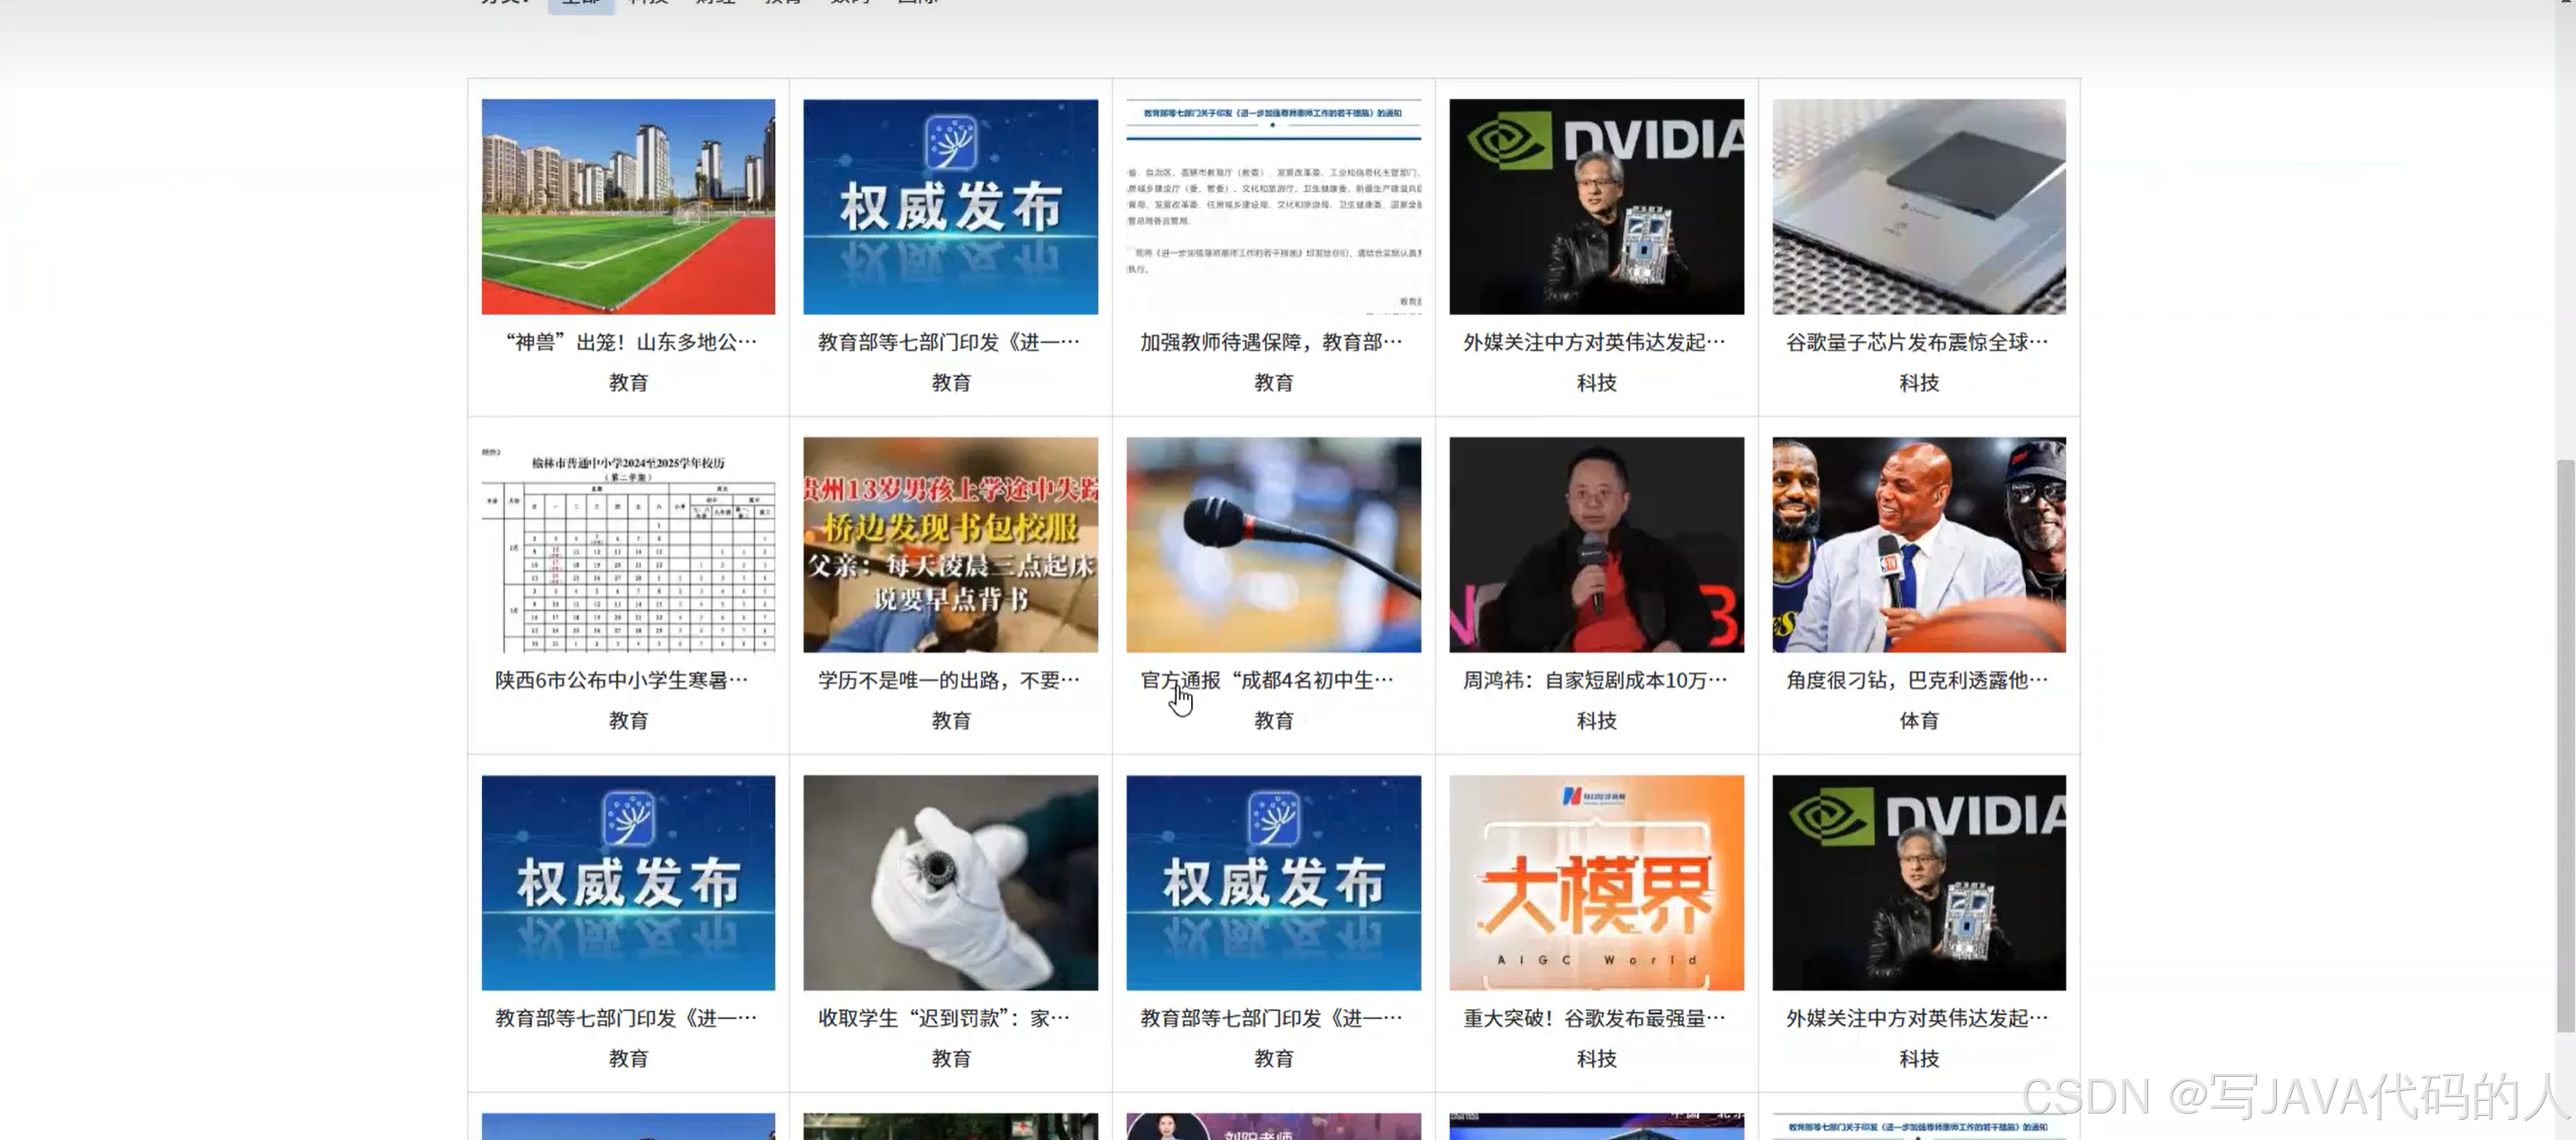The image size is (2576, 1140).
Task: Click headline 周鸿祎：自家短剧成本10万…
Action: click(1595, 680)
